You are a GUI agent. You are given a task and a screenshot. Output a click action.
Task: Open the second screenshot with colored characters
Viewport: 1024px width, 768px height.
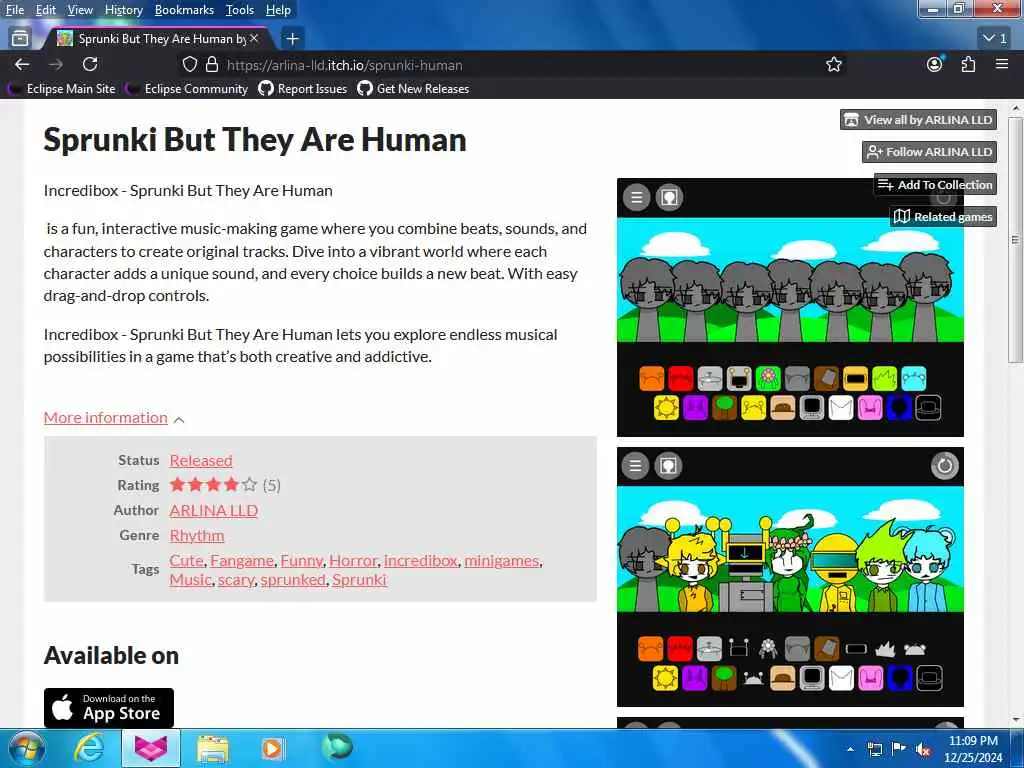[x=790, y=577]
